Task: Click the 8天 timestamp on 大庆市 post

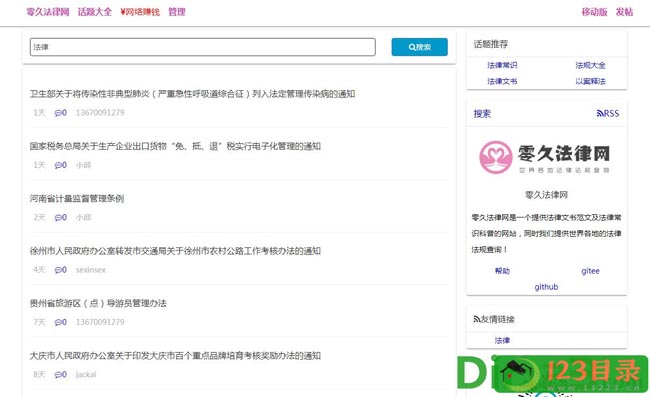Action: 39,374
